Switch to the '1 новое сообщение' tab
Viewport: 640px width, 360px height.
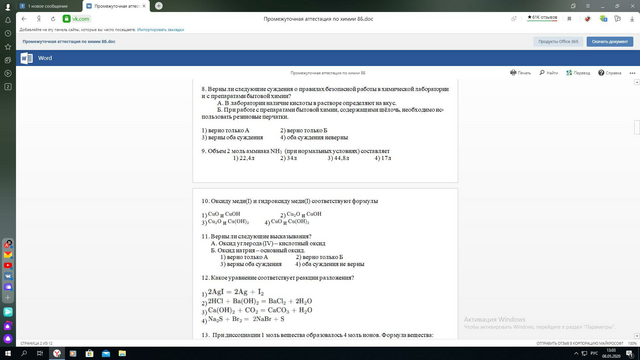pos(49,6)
